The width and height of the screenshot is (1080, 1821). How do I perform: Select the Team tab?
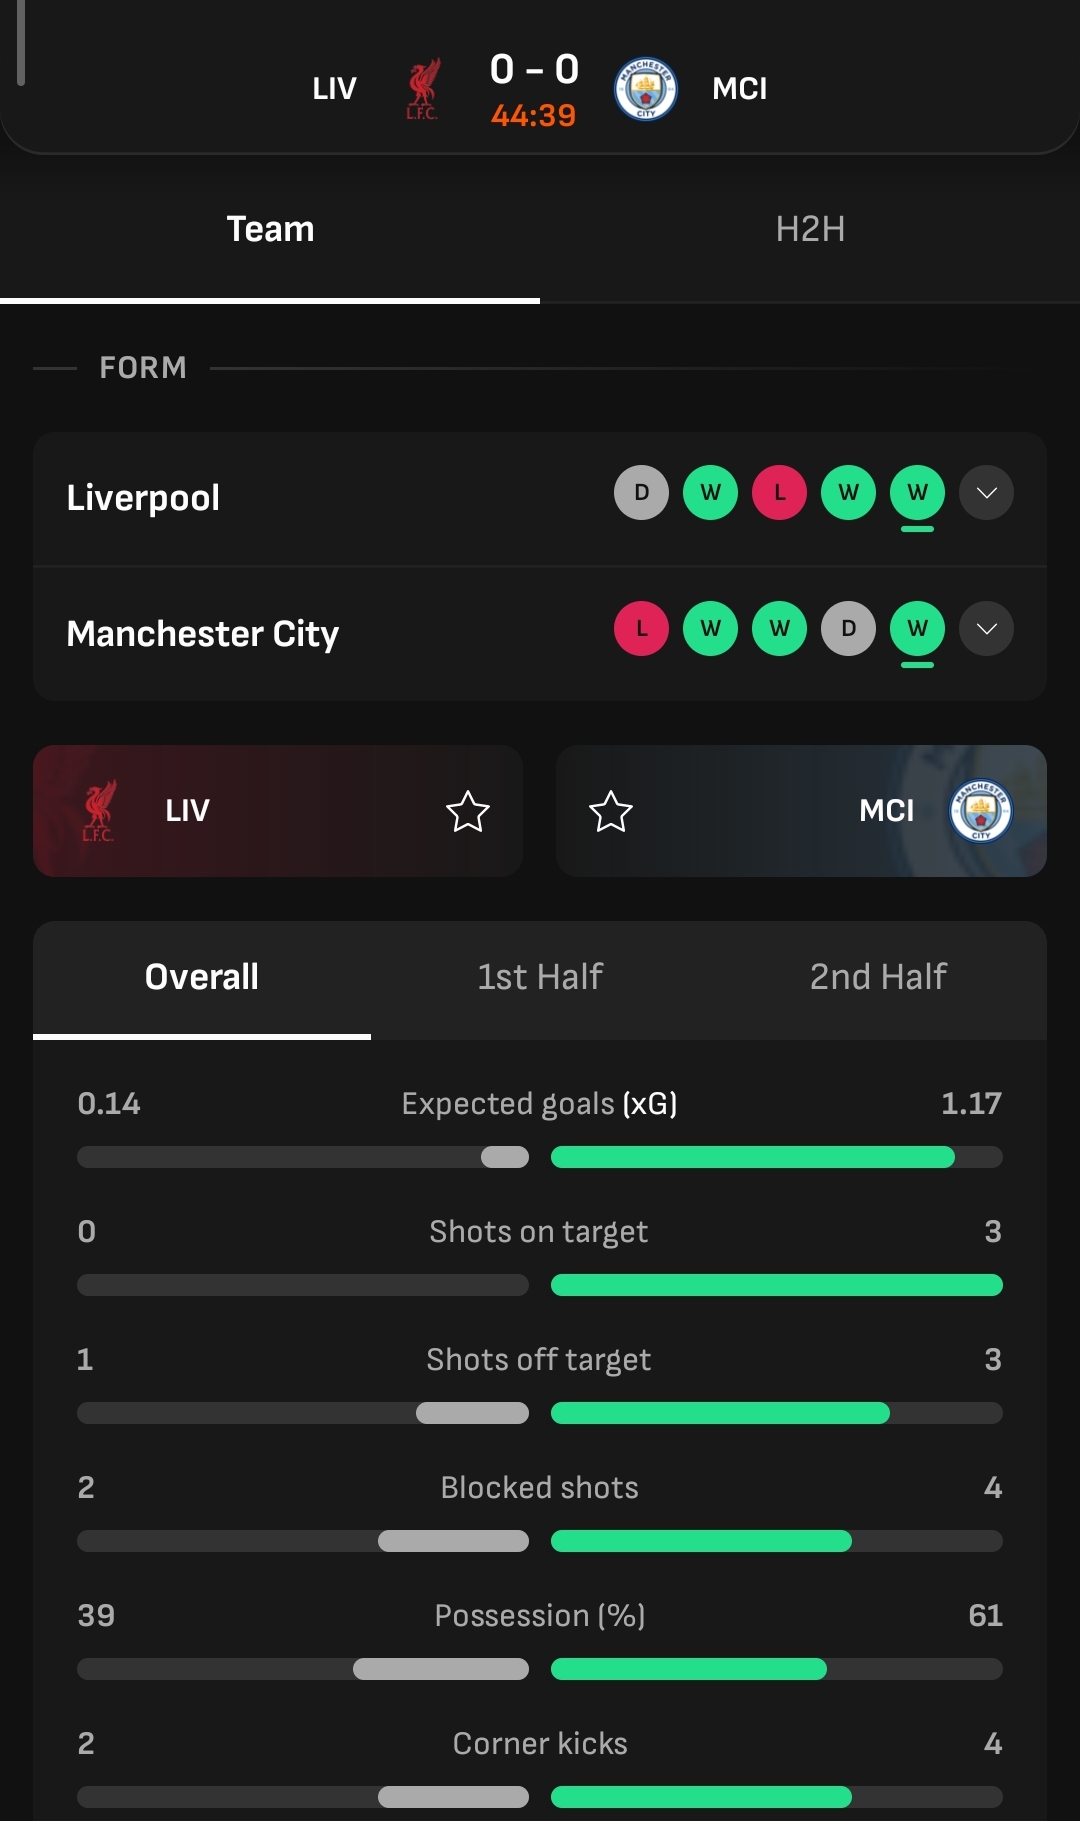270,230
